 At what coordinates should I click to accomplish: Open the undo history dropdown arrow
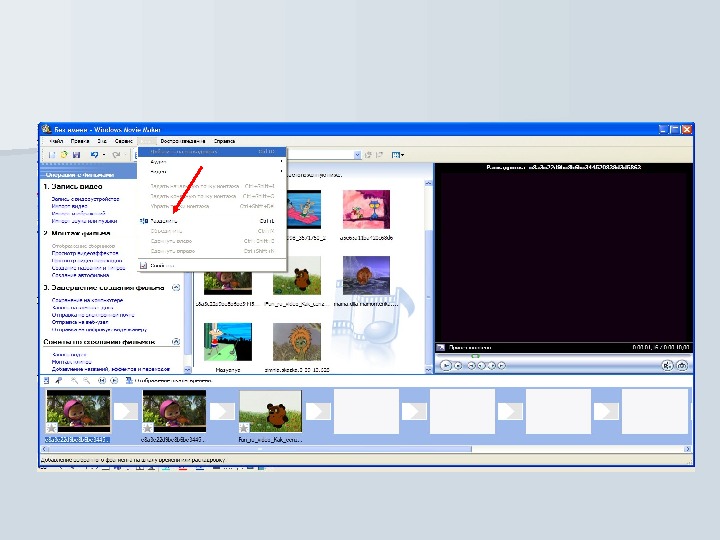pyautogui.click(x=104, y=155)
